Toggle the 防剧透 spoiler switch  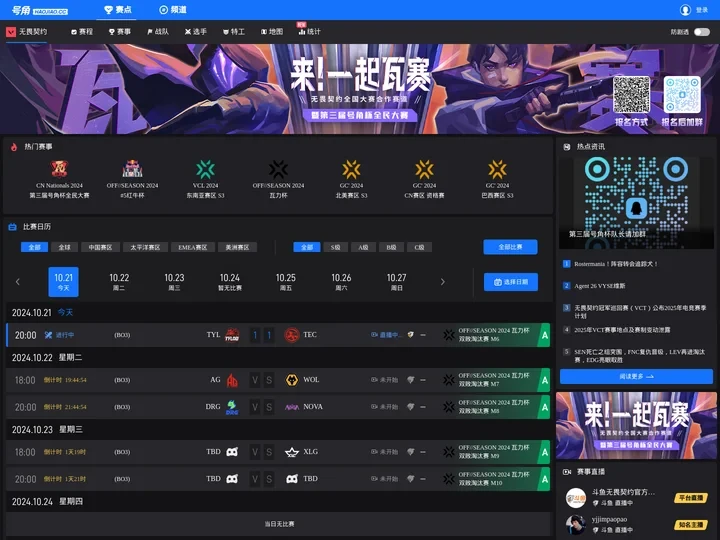point(702,32)
